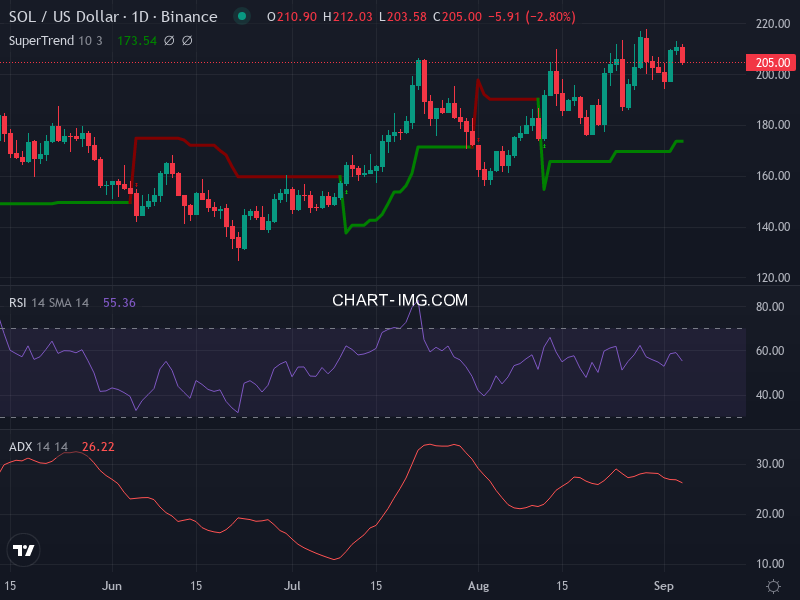Select the SuperTrend 10 3 indicator label

point(56,40)
